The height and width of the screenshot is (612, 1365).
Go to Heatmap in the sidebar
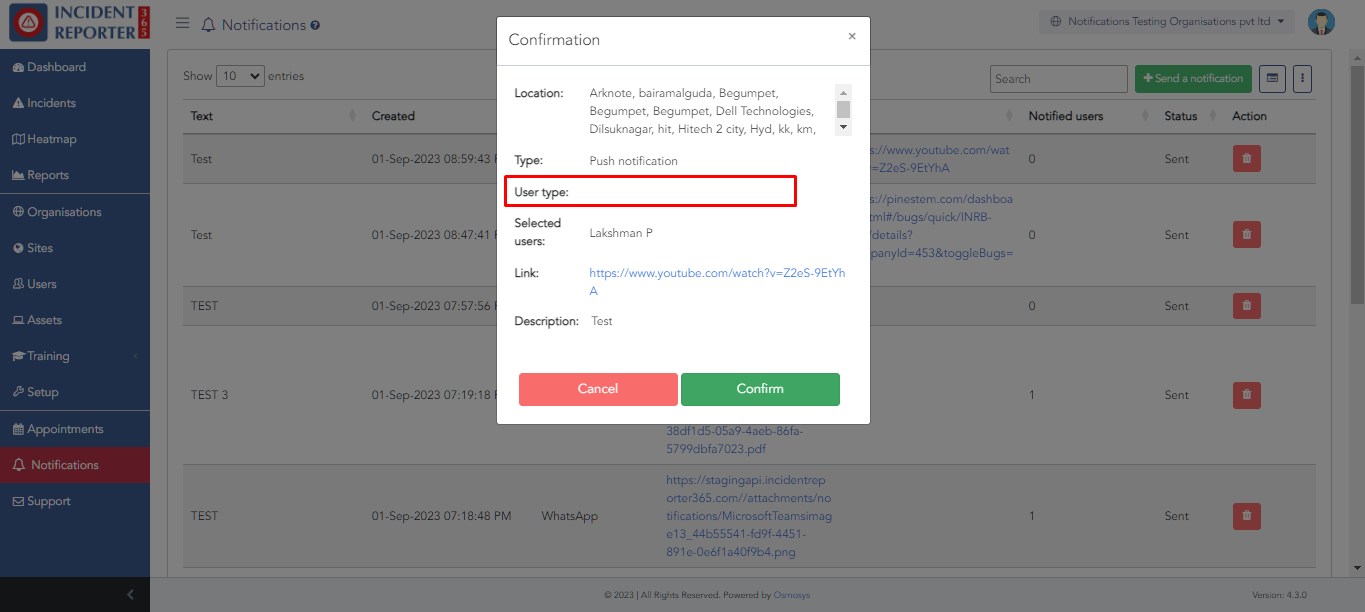(51, 139)
